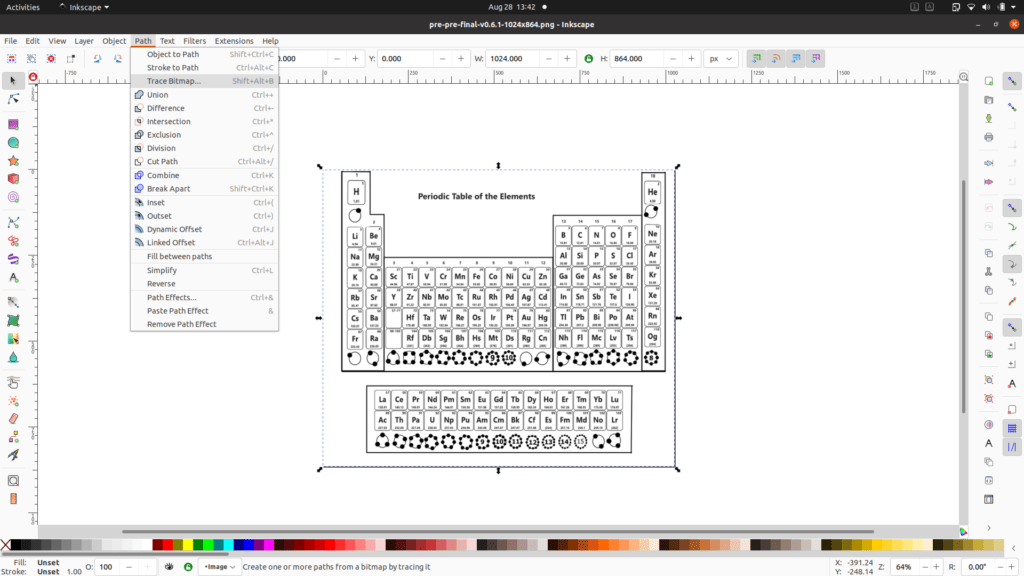The height and width of the screenshot is (576, 1024).
Task: Click the Rotate 90° counter-clockwise icon
Action: click(x=97, y=58)
